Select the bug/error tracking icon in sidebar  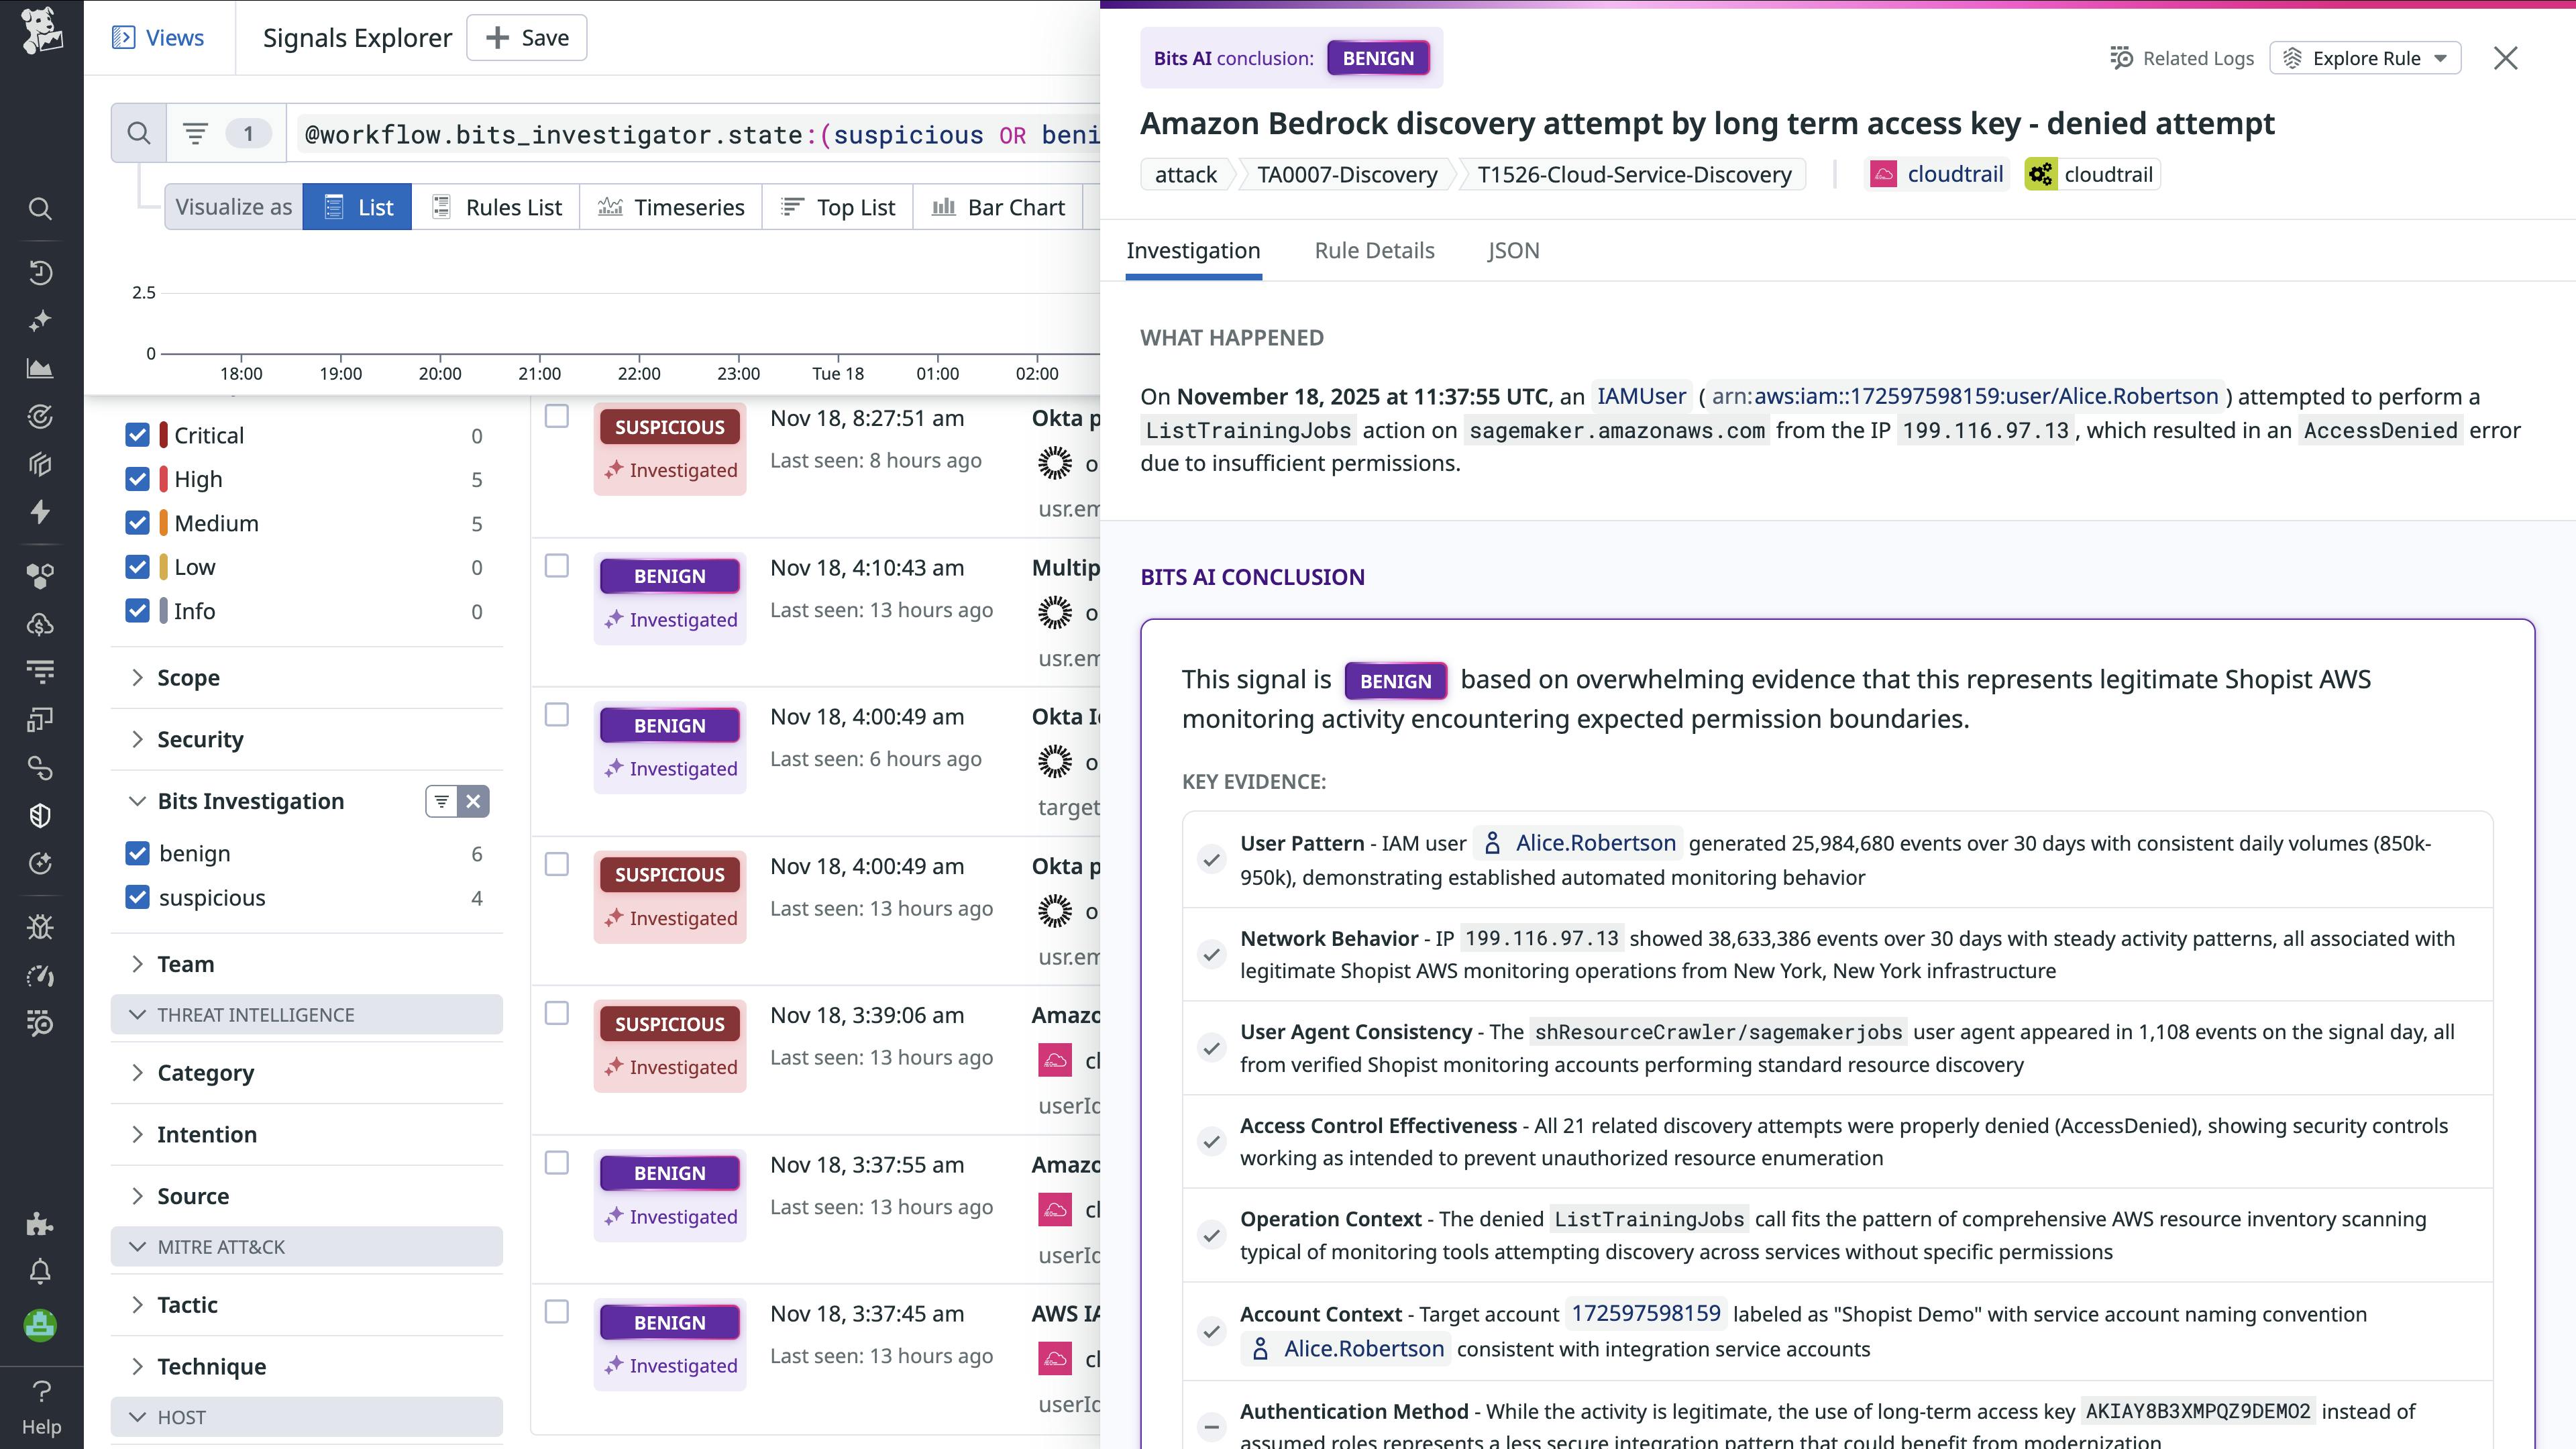tap(40, 926)
